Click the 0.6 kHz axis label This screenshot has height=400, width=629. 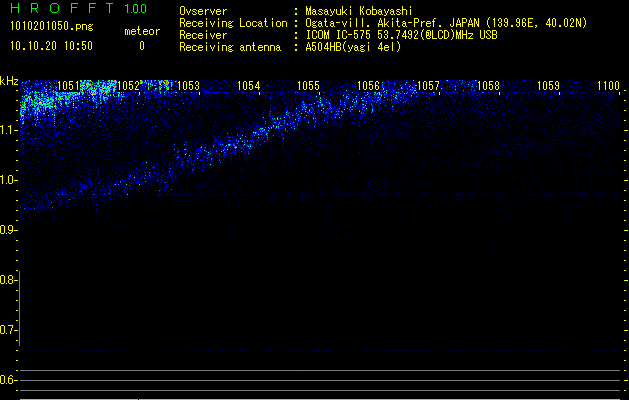[8, 380]
